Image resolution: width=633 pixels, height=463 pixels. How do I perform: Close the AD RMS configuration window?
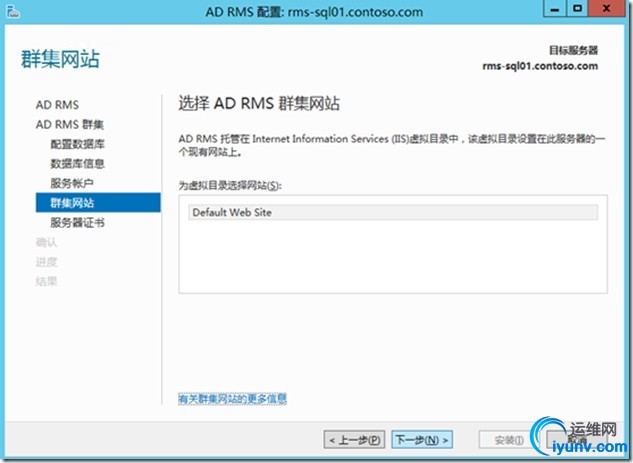(606, 8)
